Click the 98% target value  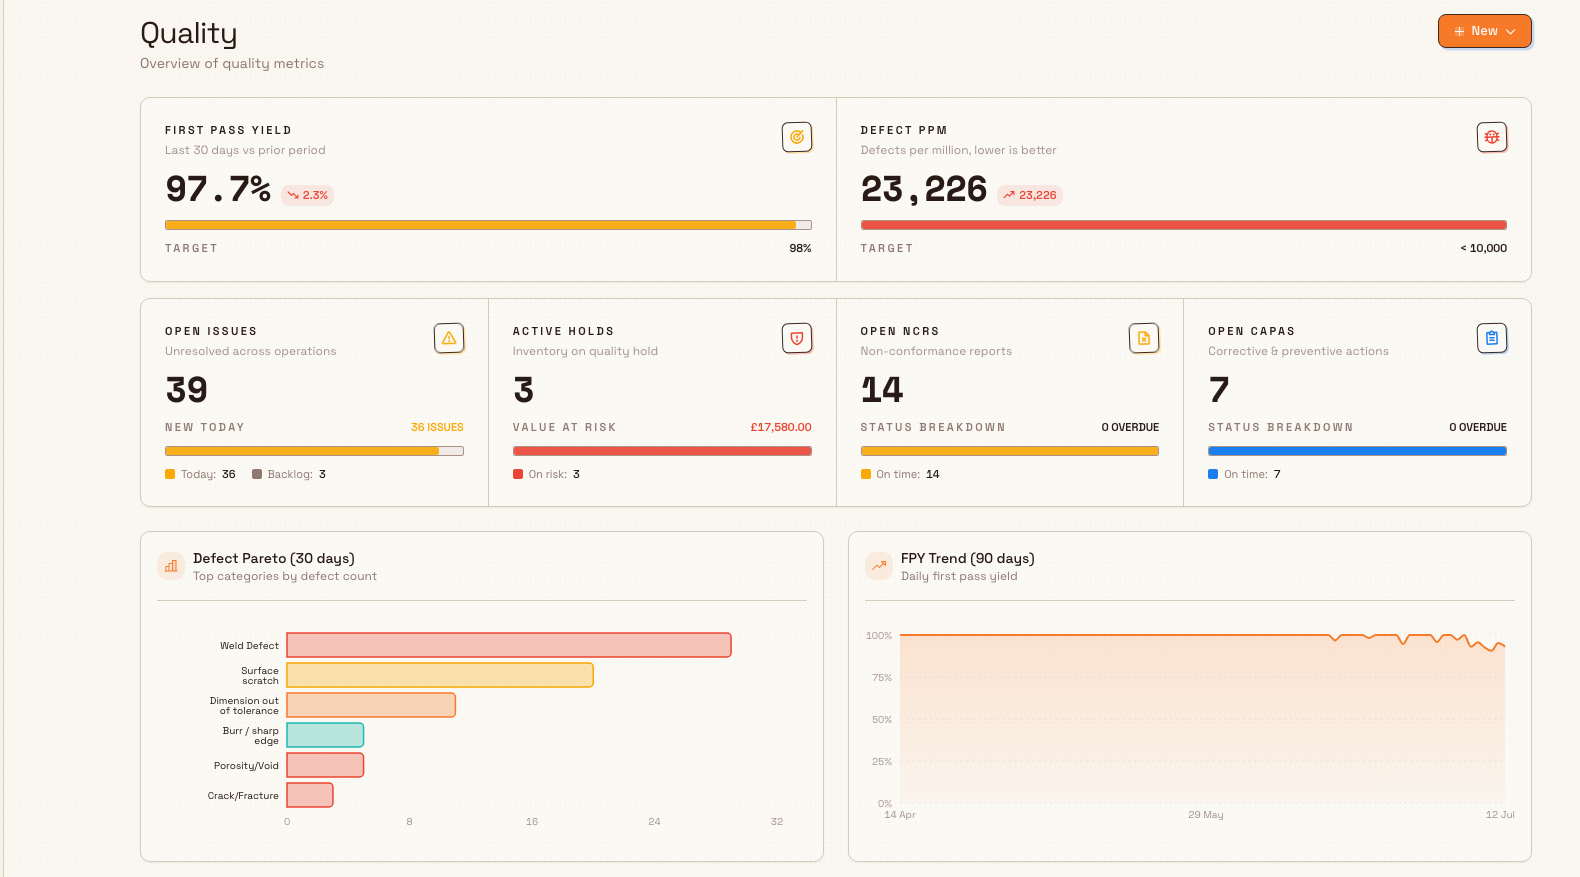800,248
